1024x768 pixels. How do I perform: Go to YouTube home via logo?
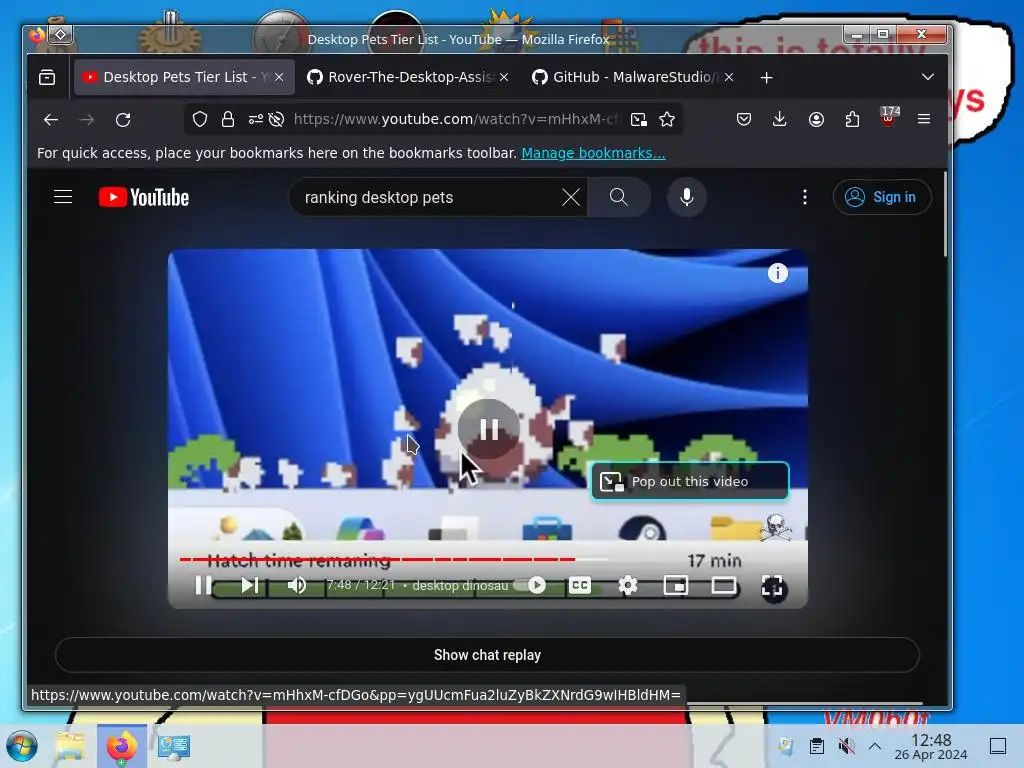point(144,197)
